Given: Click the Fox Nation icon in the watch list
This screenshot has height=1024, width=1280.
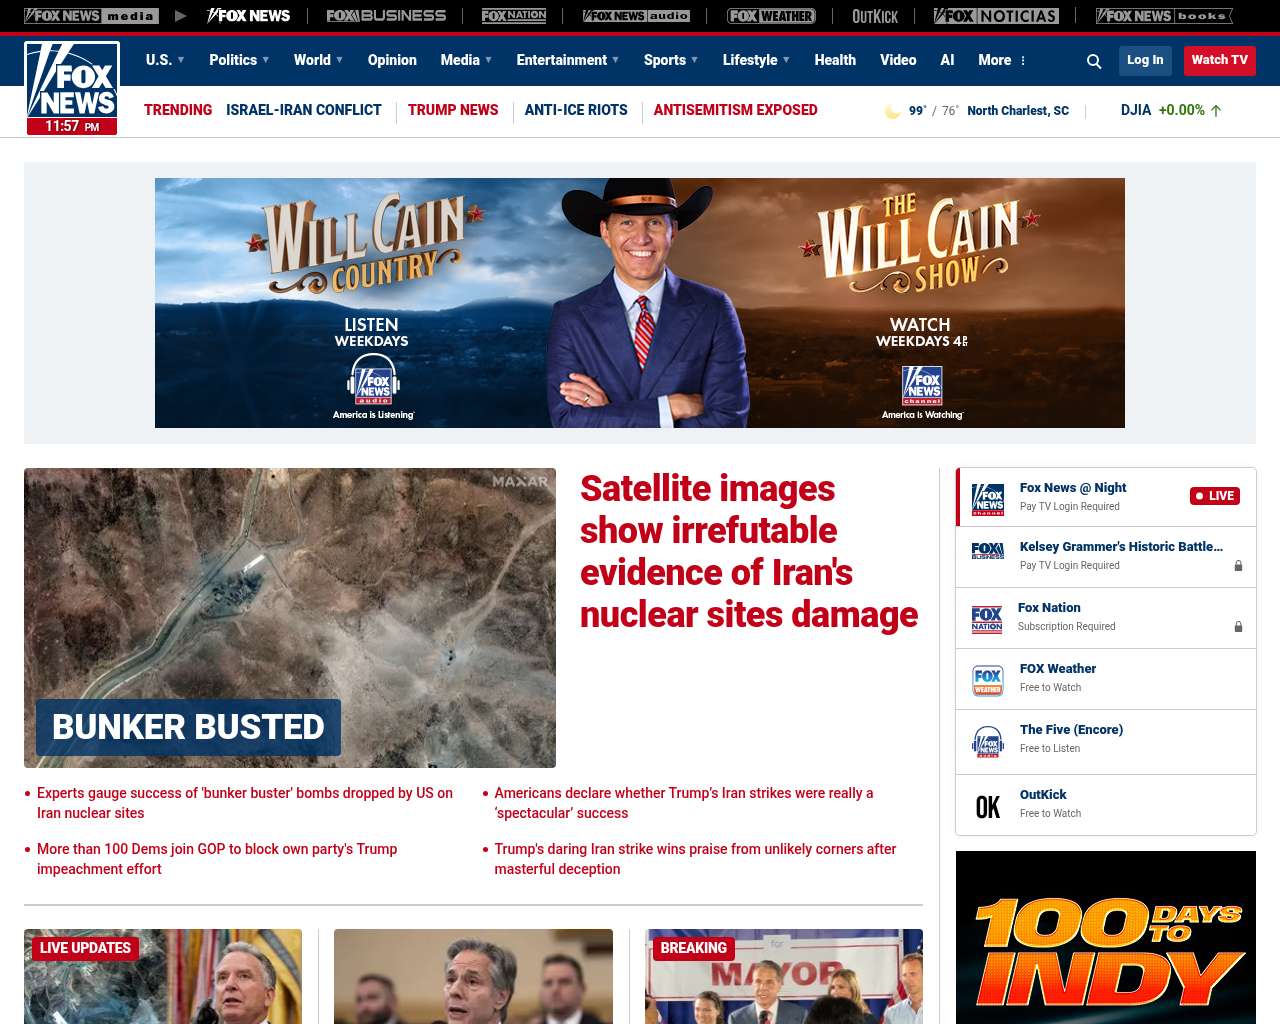Looking at the screenshot, I should (987, 619).
